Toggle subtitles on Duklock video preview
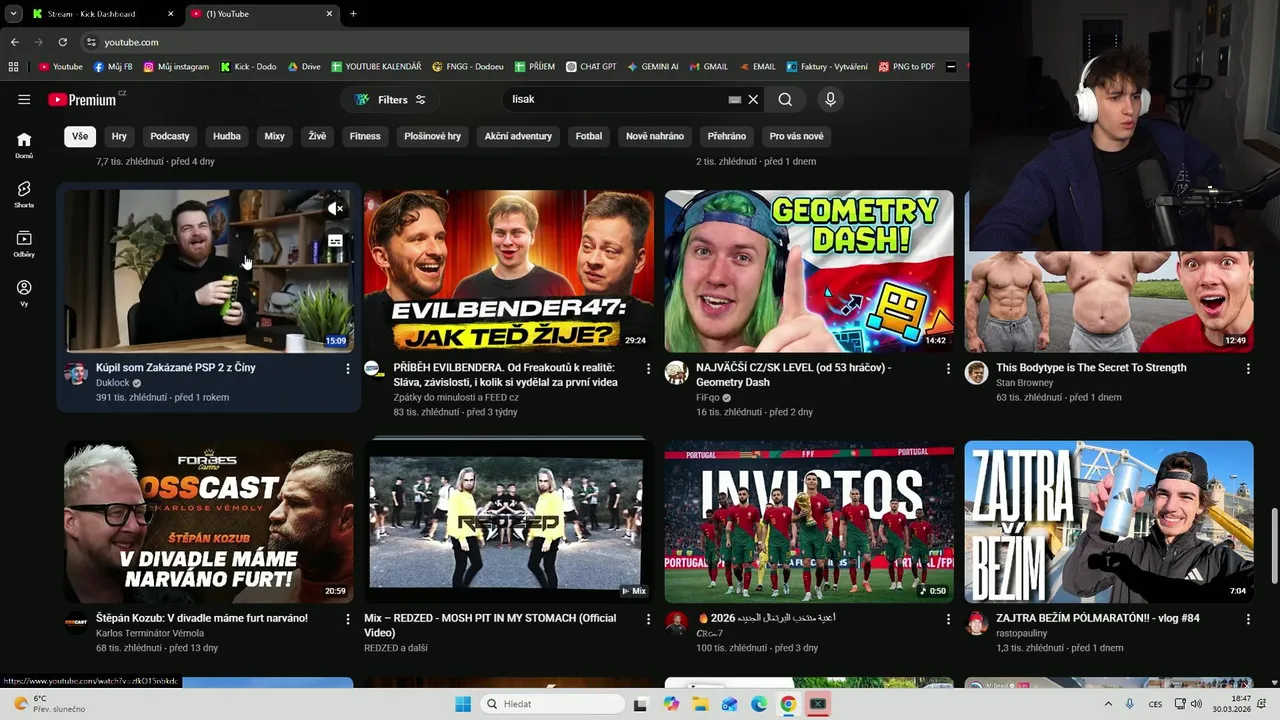Viewport: 1280px width, 720px height. click(336, 241)
